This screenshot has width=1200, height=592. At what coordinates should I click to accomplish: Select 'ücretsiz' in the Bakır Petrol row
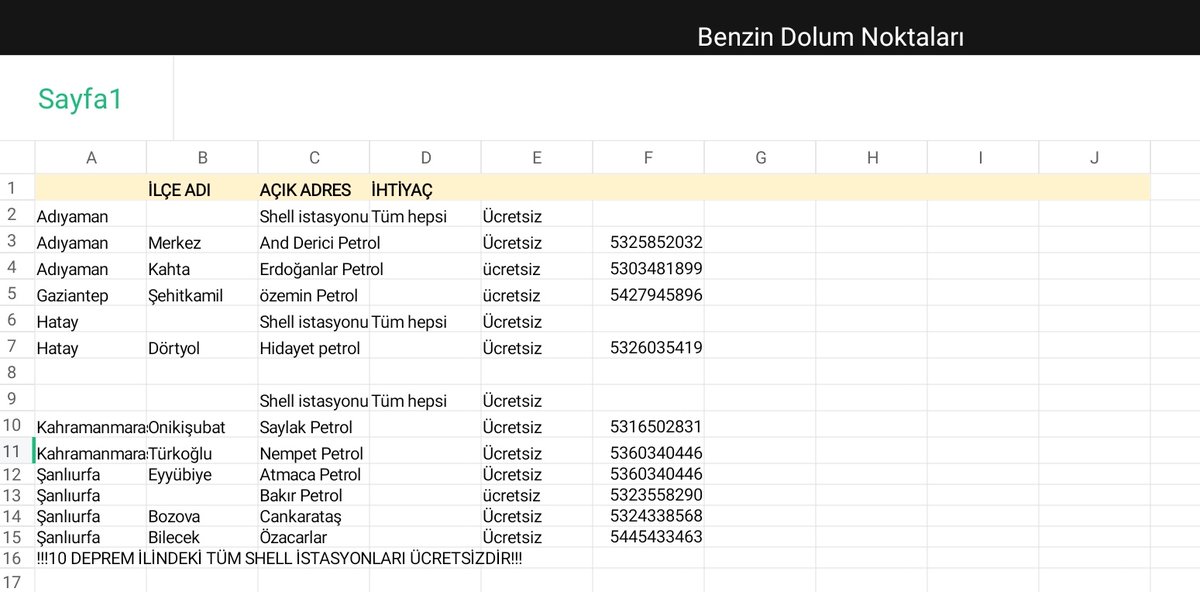(x=537, y=496)
